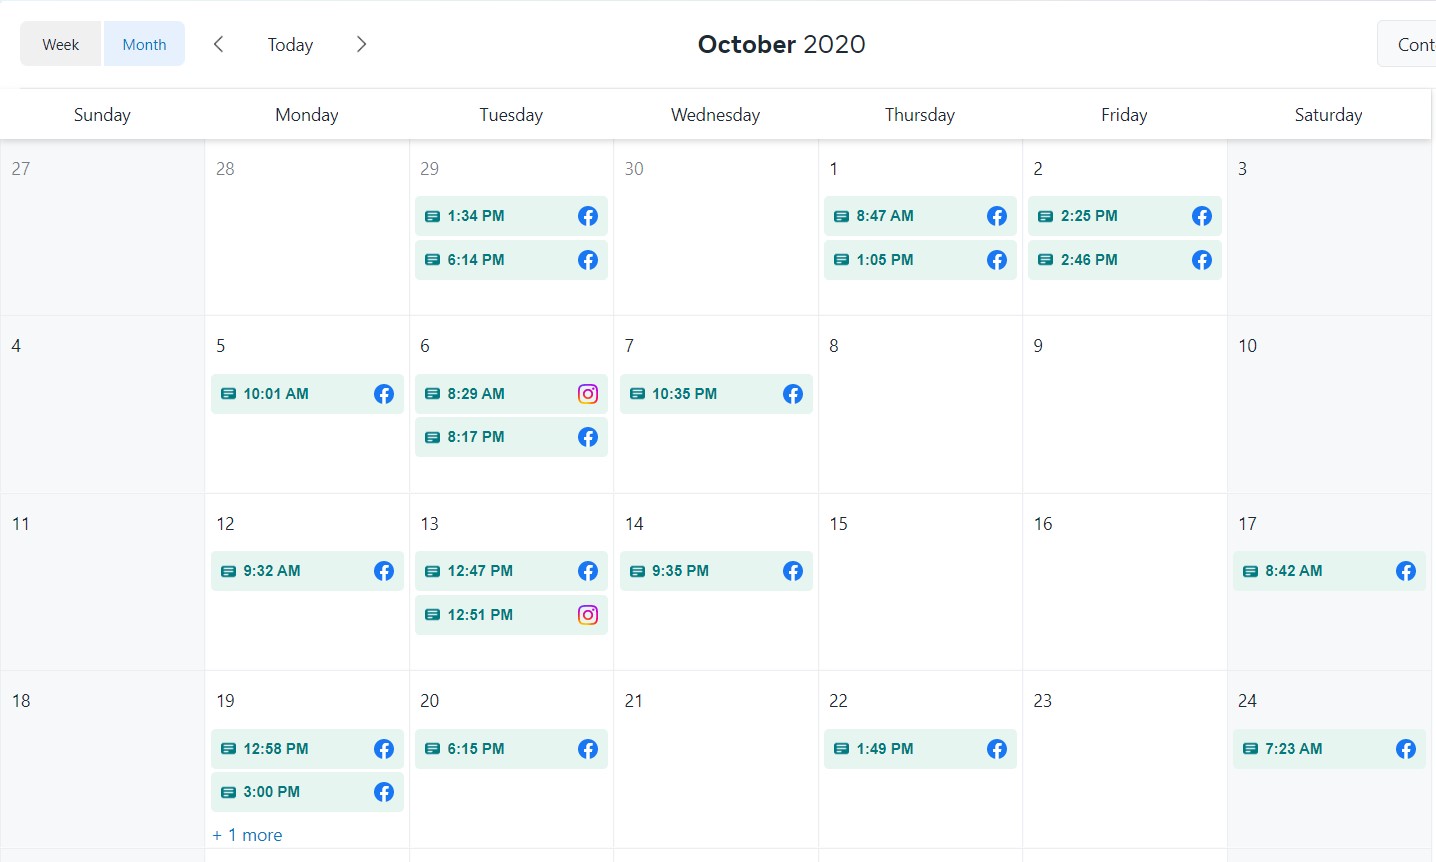Click Facebook icon on the 8:42 AM post
Image resolution: width=1436 pixels, height=862 pixels.
pos(1406,571)
